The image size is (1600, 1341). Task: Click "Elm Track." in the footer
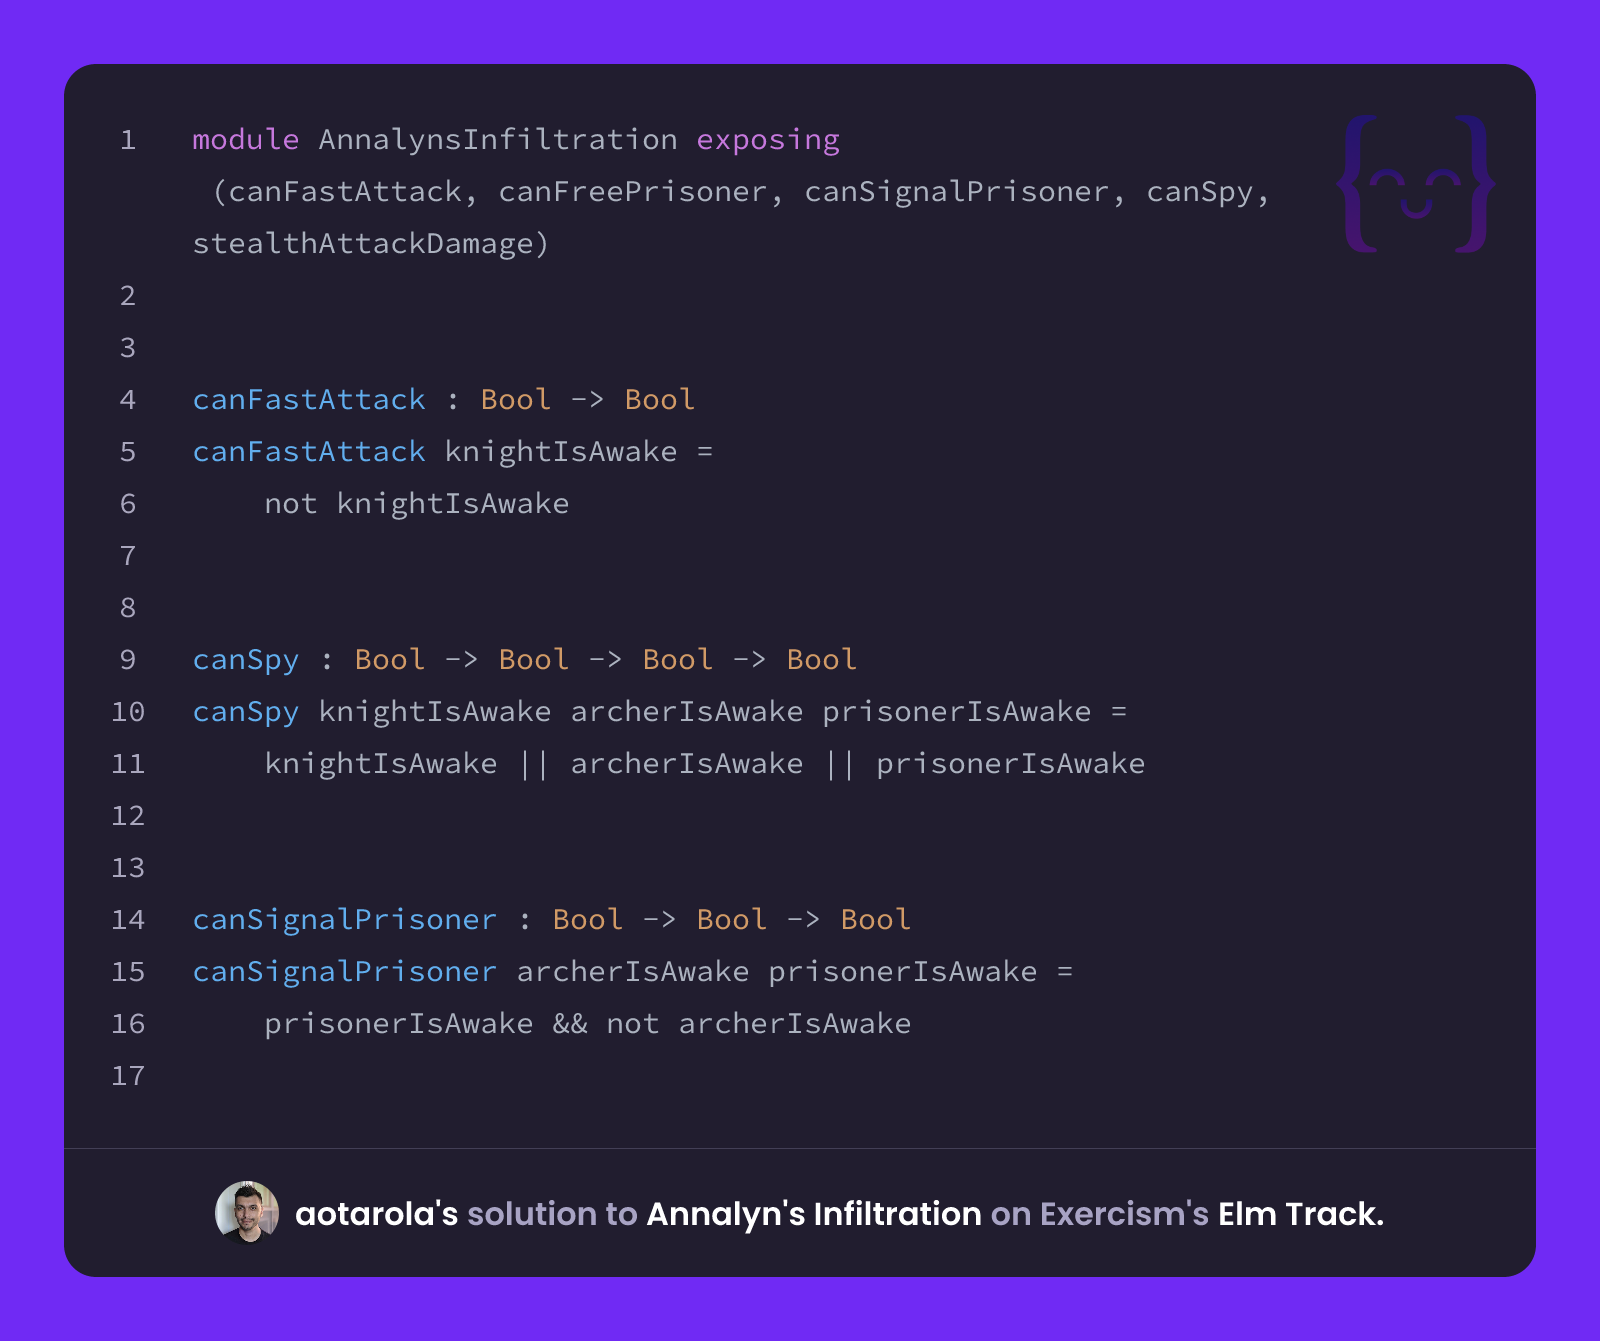[x=1301, y=1213]
